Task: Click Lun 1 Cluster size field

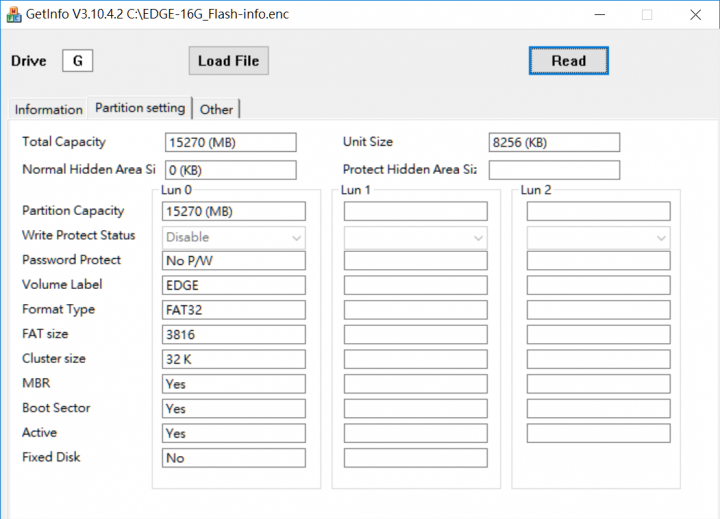Action: 416,359
